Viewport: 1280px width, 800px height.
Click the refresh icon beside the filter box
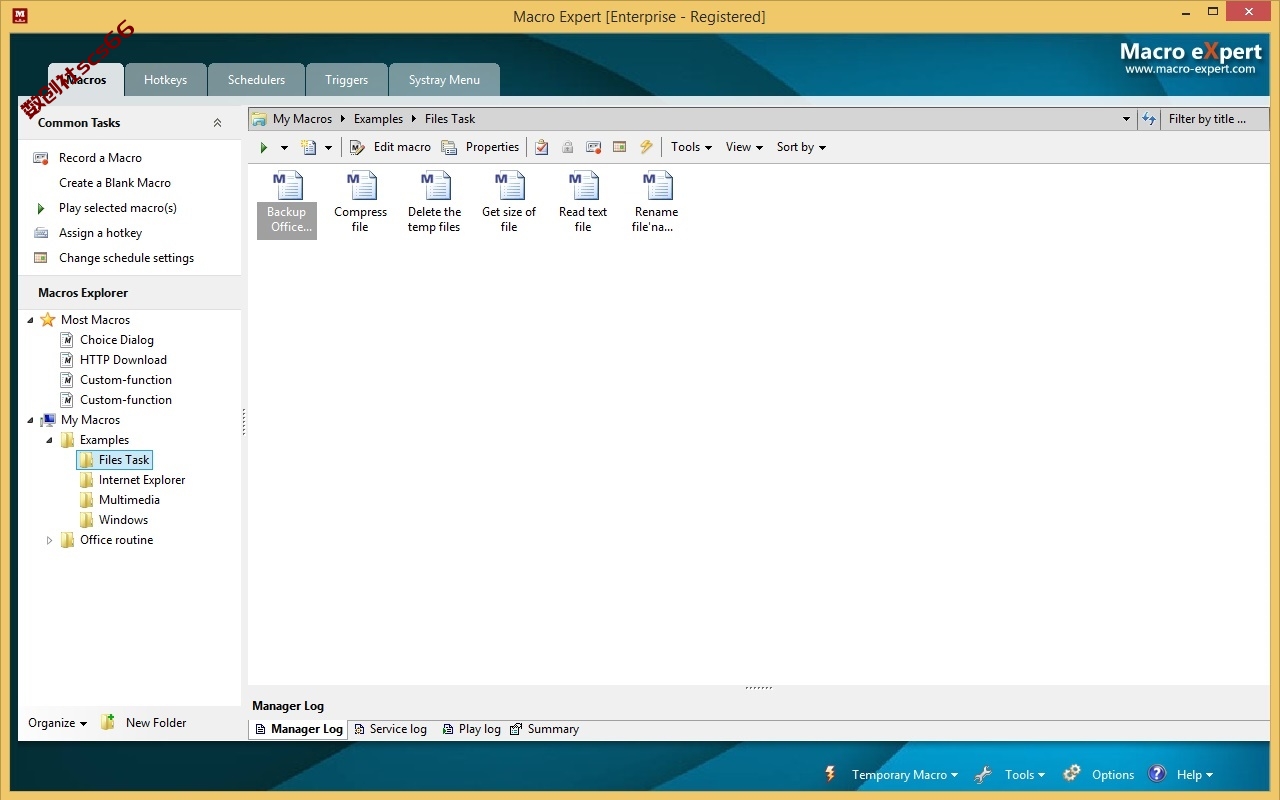(1149, 119)
